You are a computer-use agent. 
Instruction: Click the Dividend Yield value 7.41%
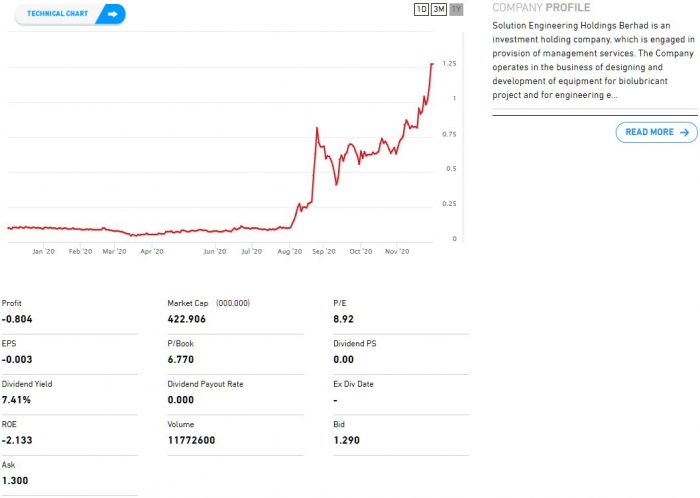click(17, 400)
